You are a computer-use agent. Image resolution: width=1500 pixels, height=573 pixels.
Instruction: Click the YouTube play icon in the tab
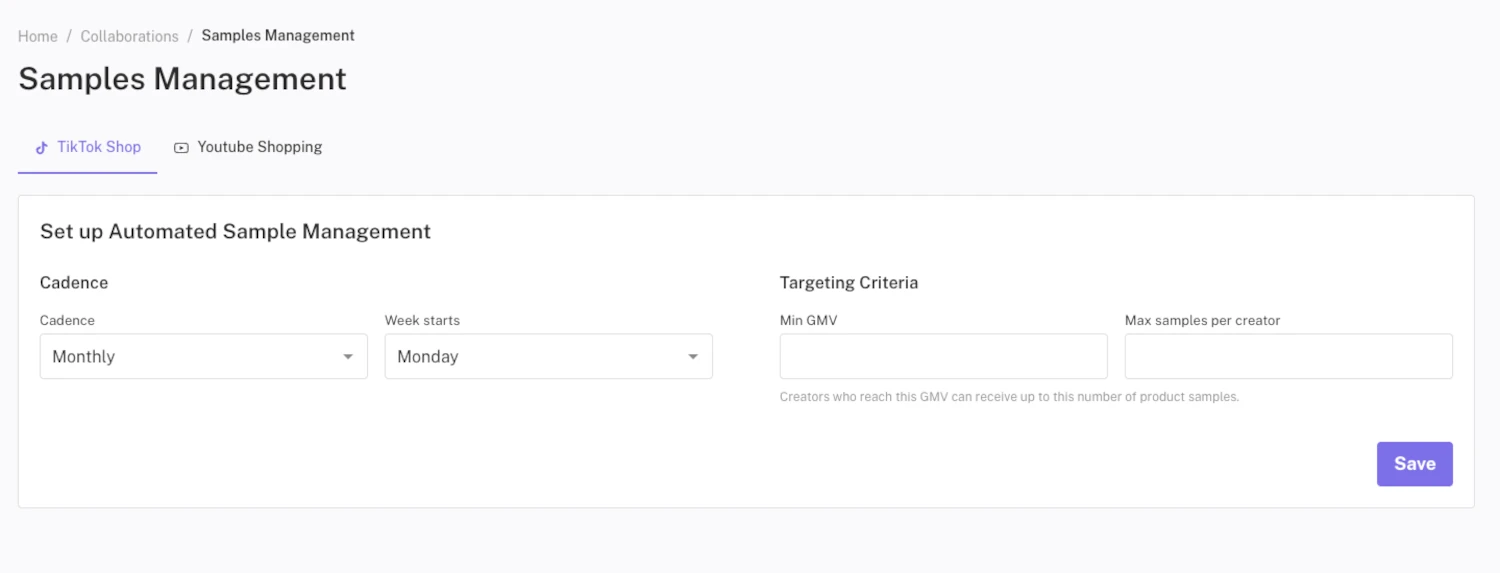[181, 148]
